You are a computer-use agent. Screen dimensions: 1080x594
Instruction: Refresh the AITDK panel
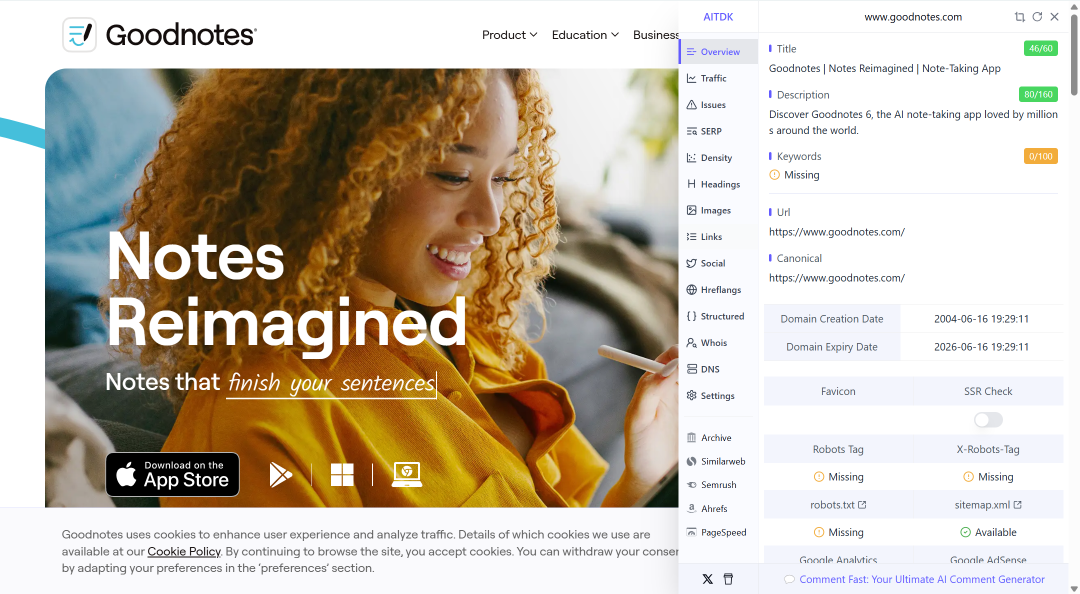tap(1037, 17)
